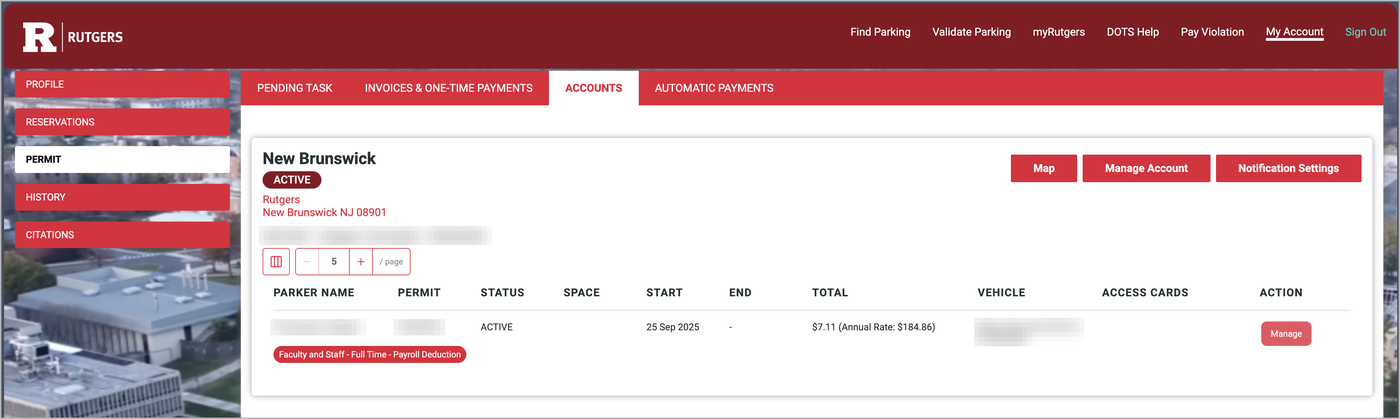The width and height of the screenshot is (1400, 419).
Task: Click Permit column header
Action: point(419,293)
